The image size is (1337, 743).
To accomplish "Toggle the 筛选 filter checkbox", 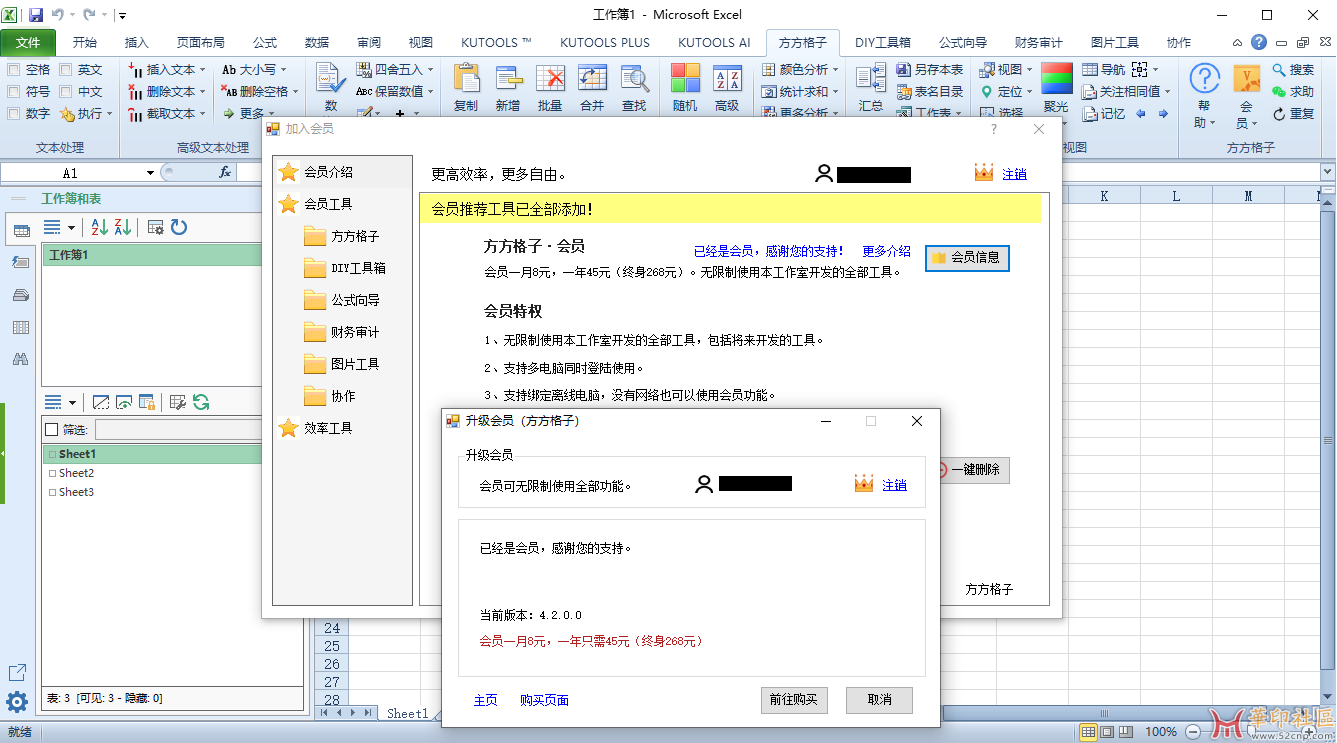I will click(50, 429).
